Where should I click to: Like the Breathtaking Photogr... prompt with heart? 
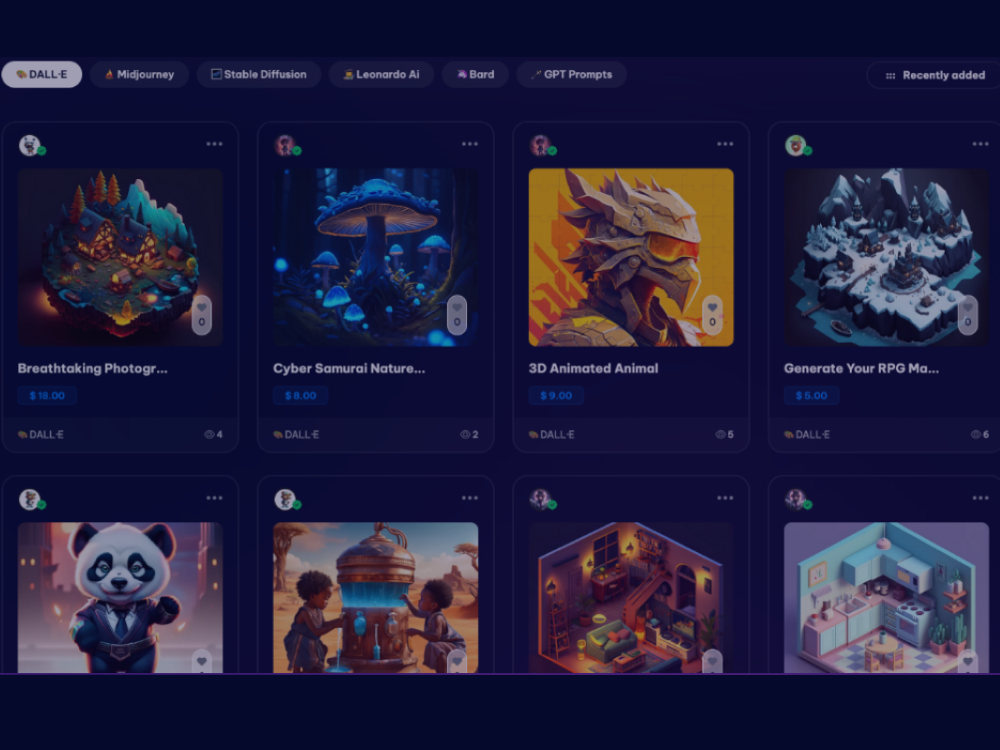click(x=202, y=315)
